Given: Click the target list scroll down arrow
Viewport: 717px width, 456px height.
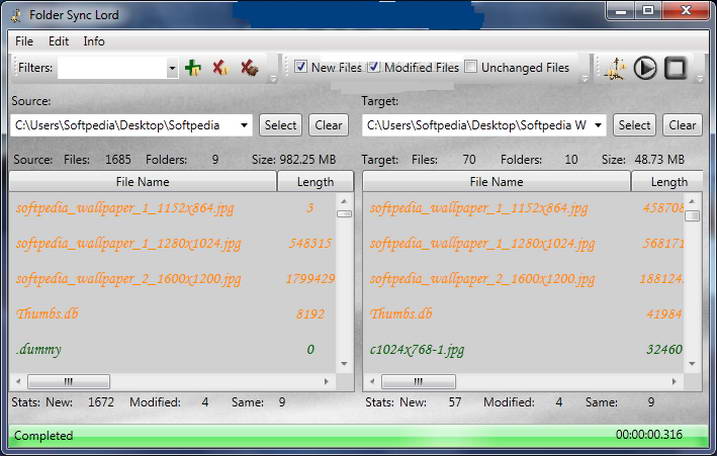Looking at the screenshot, I should 692,364.
